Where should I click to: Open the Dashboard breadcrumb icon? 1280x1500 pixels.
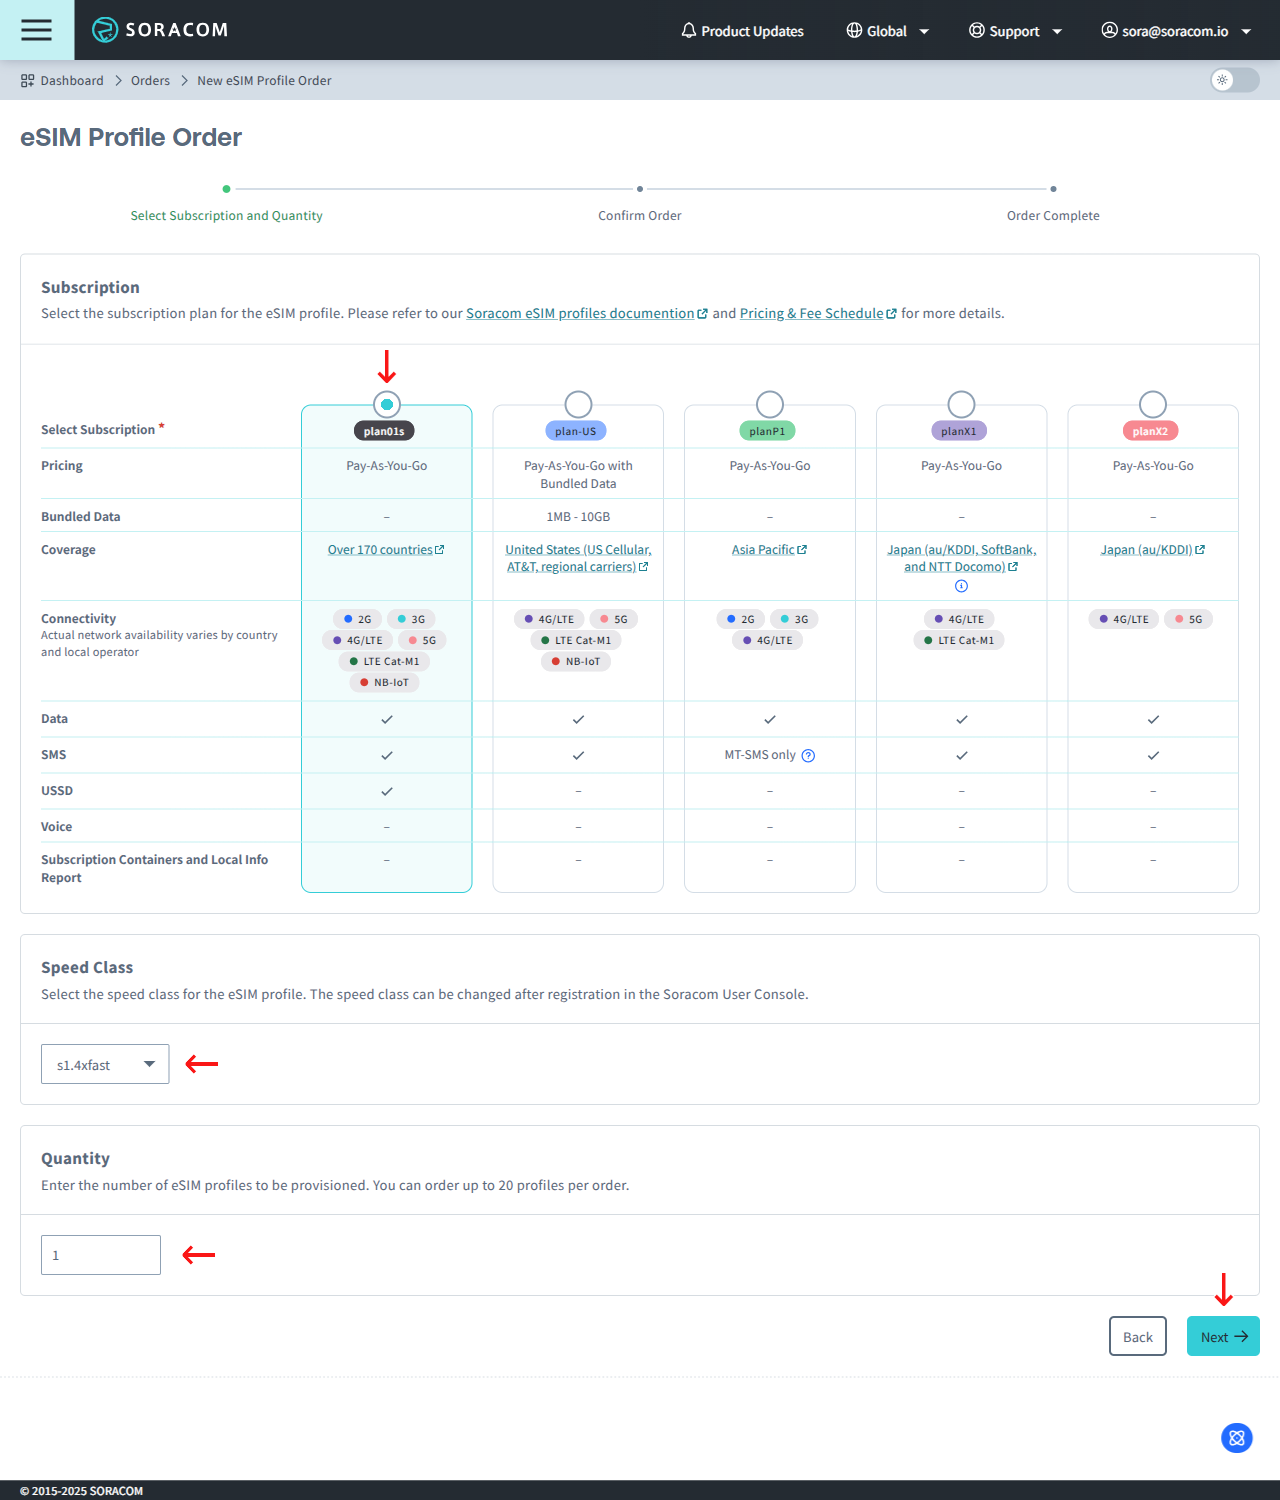[x=26, y=80]
